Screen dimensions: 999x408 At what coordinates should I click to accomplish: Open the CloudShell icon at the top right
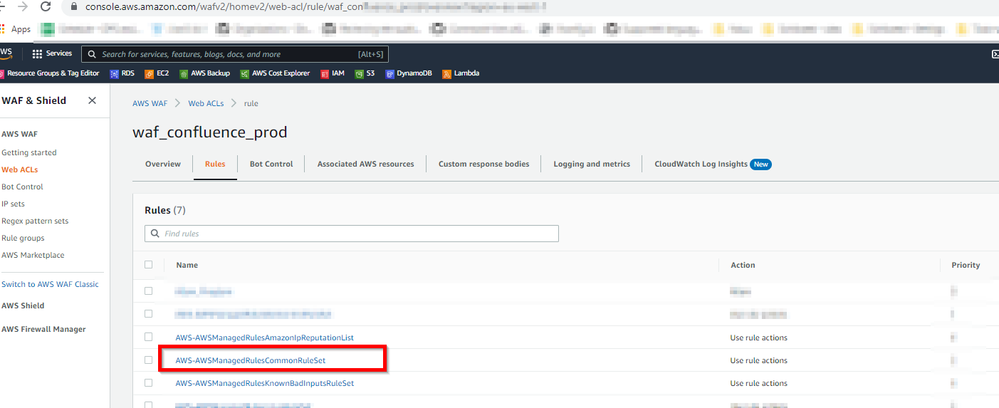(995, 54)
